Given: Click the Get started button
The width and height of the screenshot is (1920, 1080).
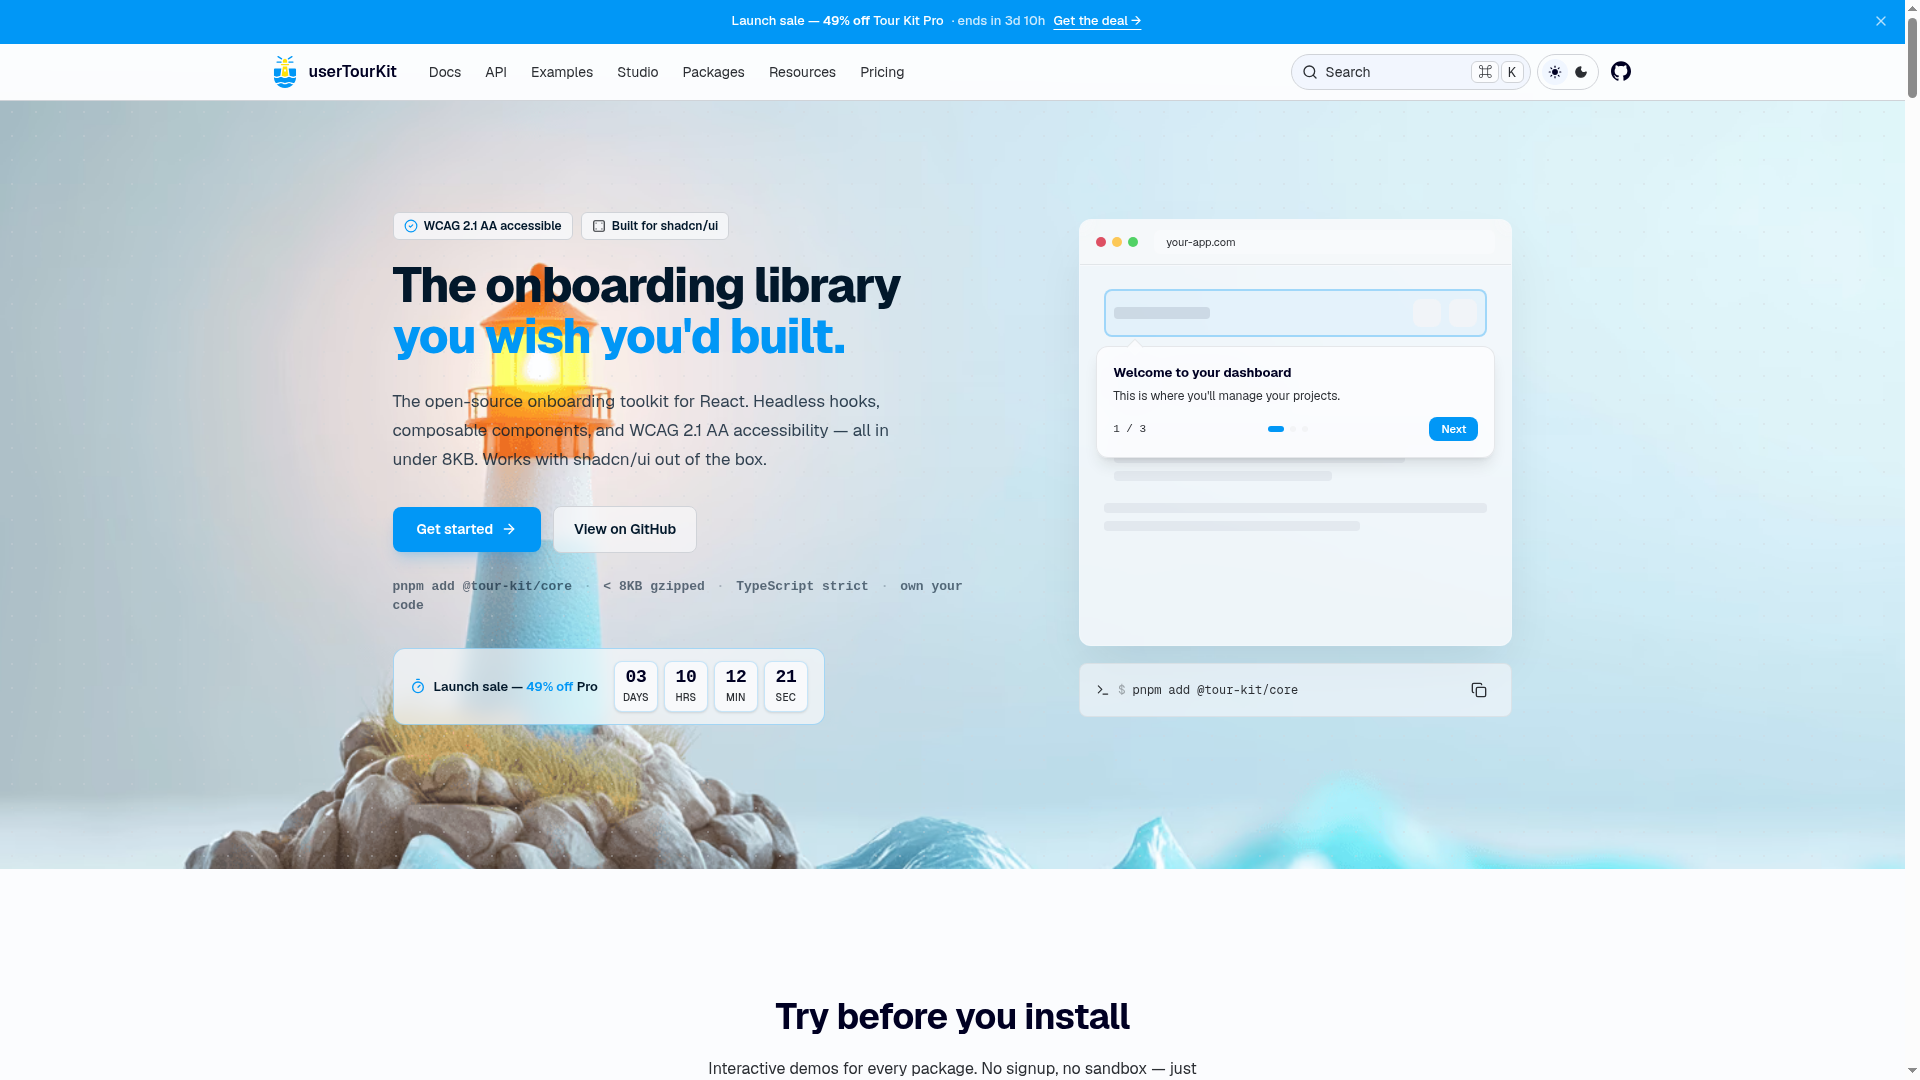Looking at the screenshot, I should [467, 529].
